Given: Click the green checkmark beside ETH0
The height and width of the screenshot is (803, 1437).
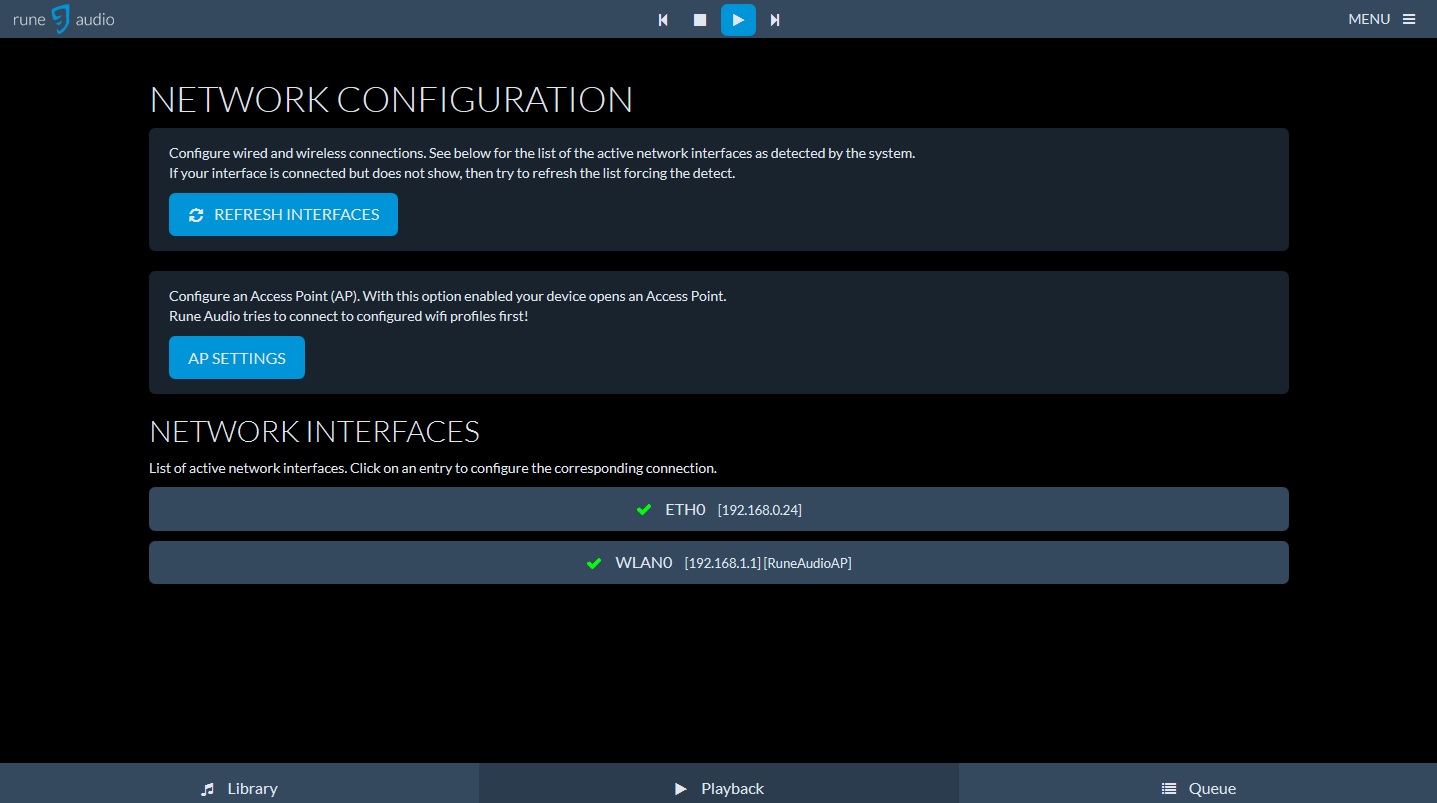Looking at the screenshot, I should [644, 510].
